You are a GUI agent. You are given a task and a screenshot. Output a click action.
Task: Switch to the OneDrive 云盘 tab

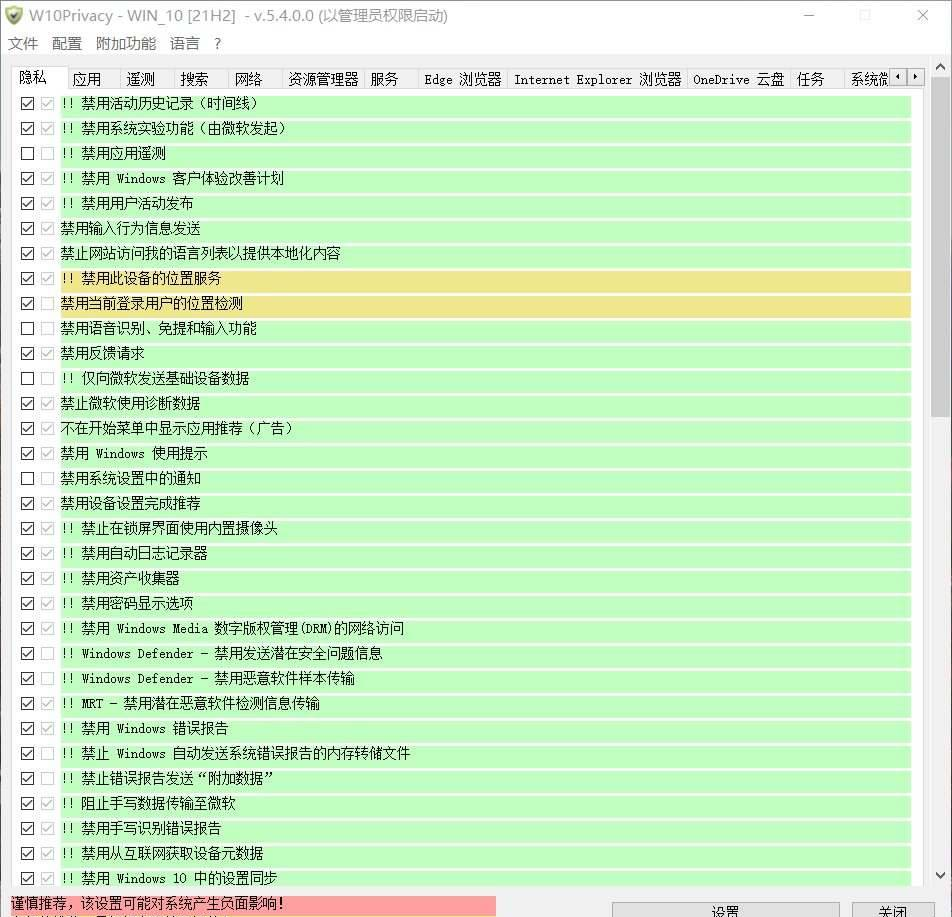[738, 80]
